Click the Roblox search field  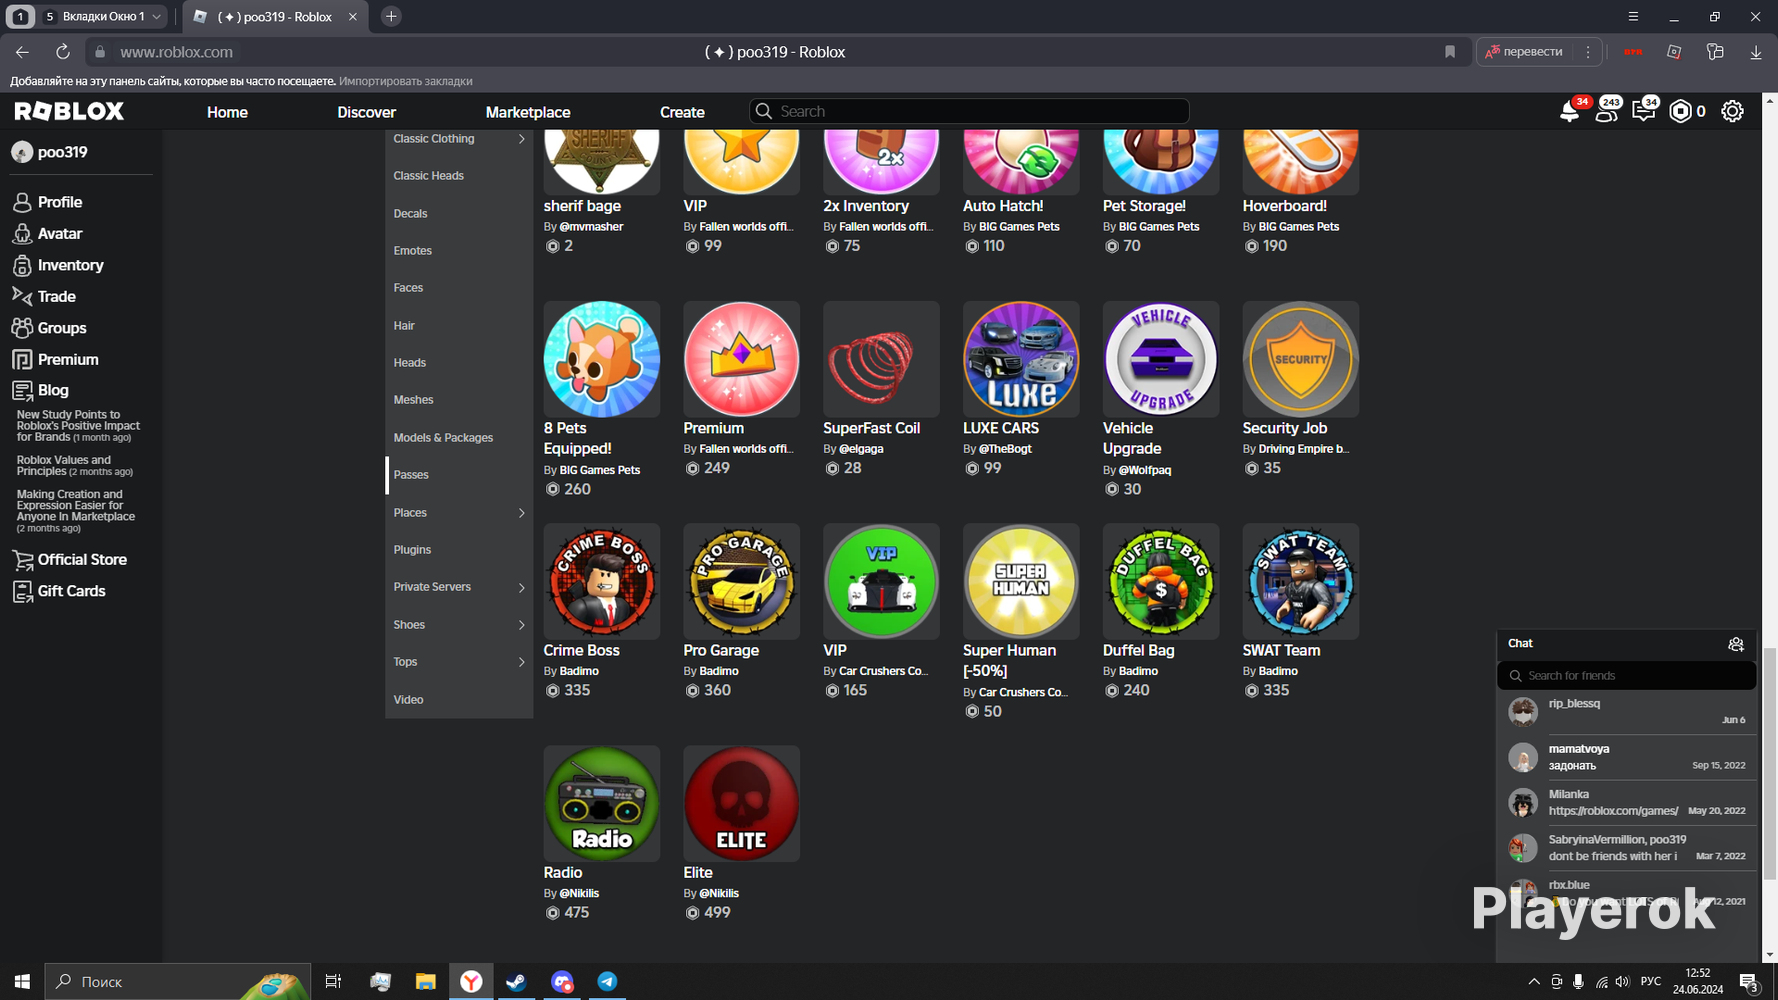click(x=969, y=111)
